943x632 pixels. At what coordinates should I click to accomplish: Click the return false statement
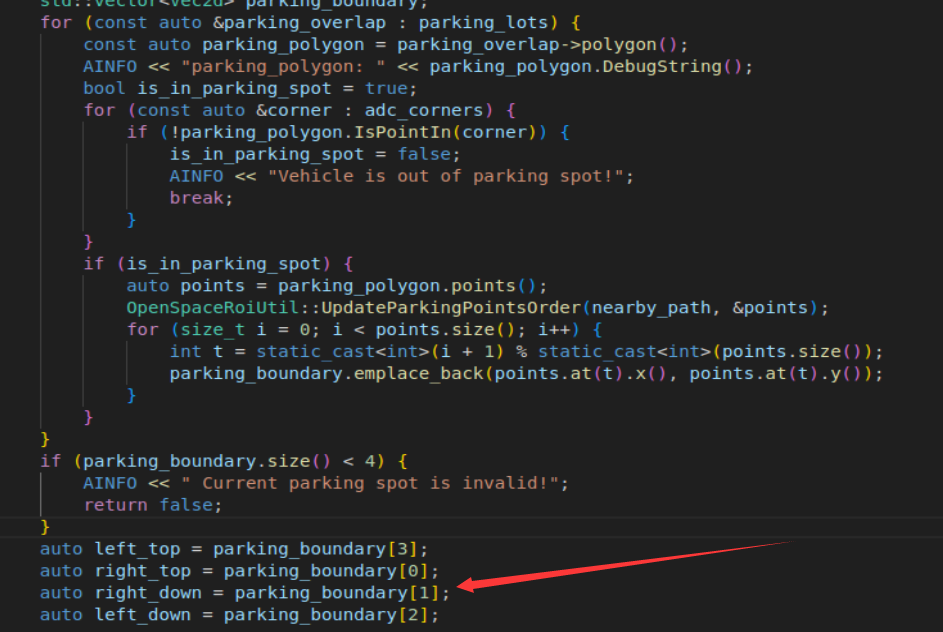point(152,505)
